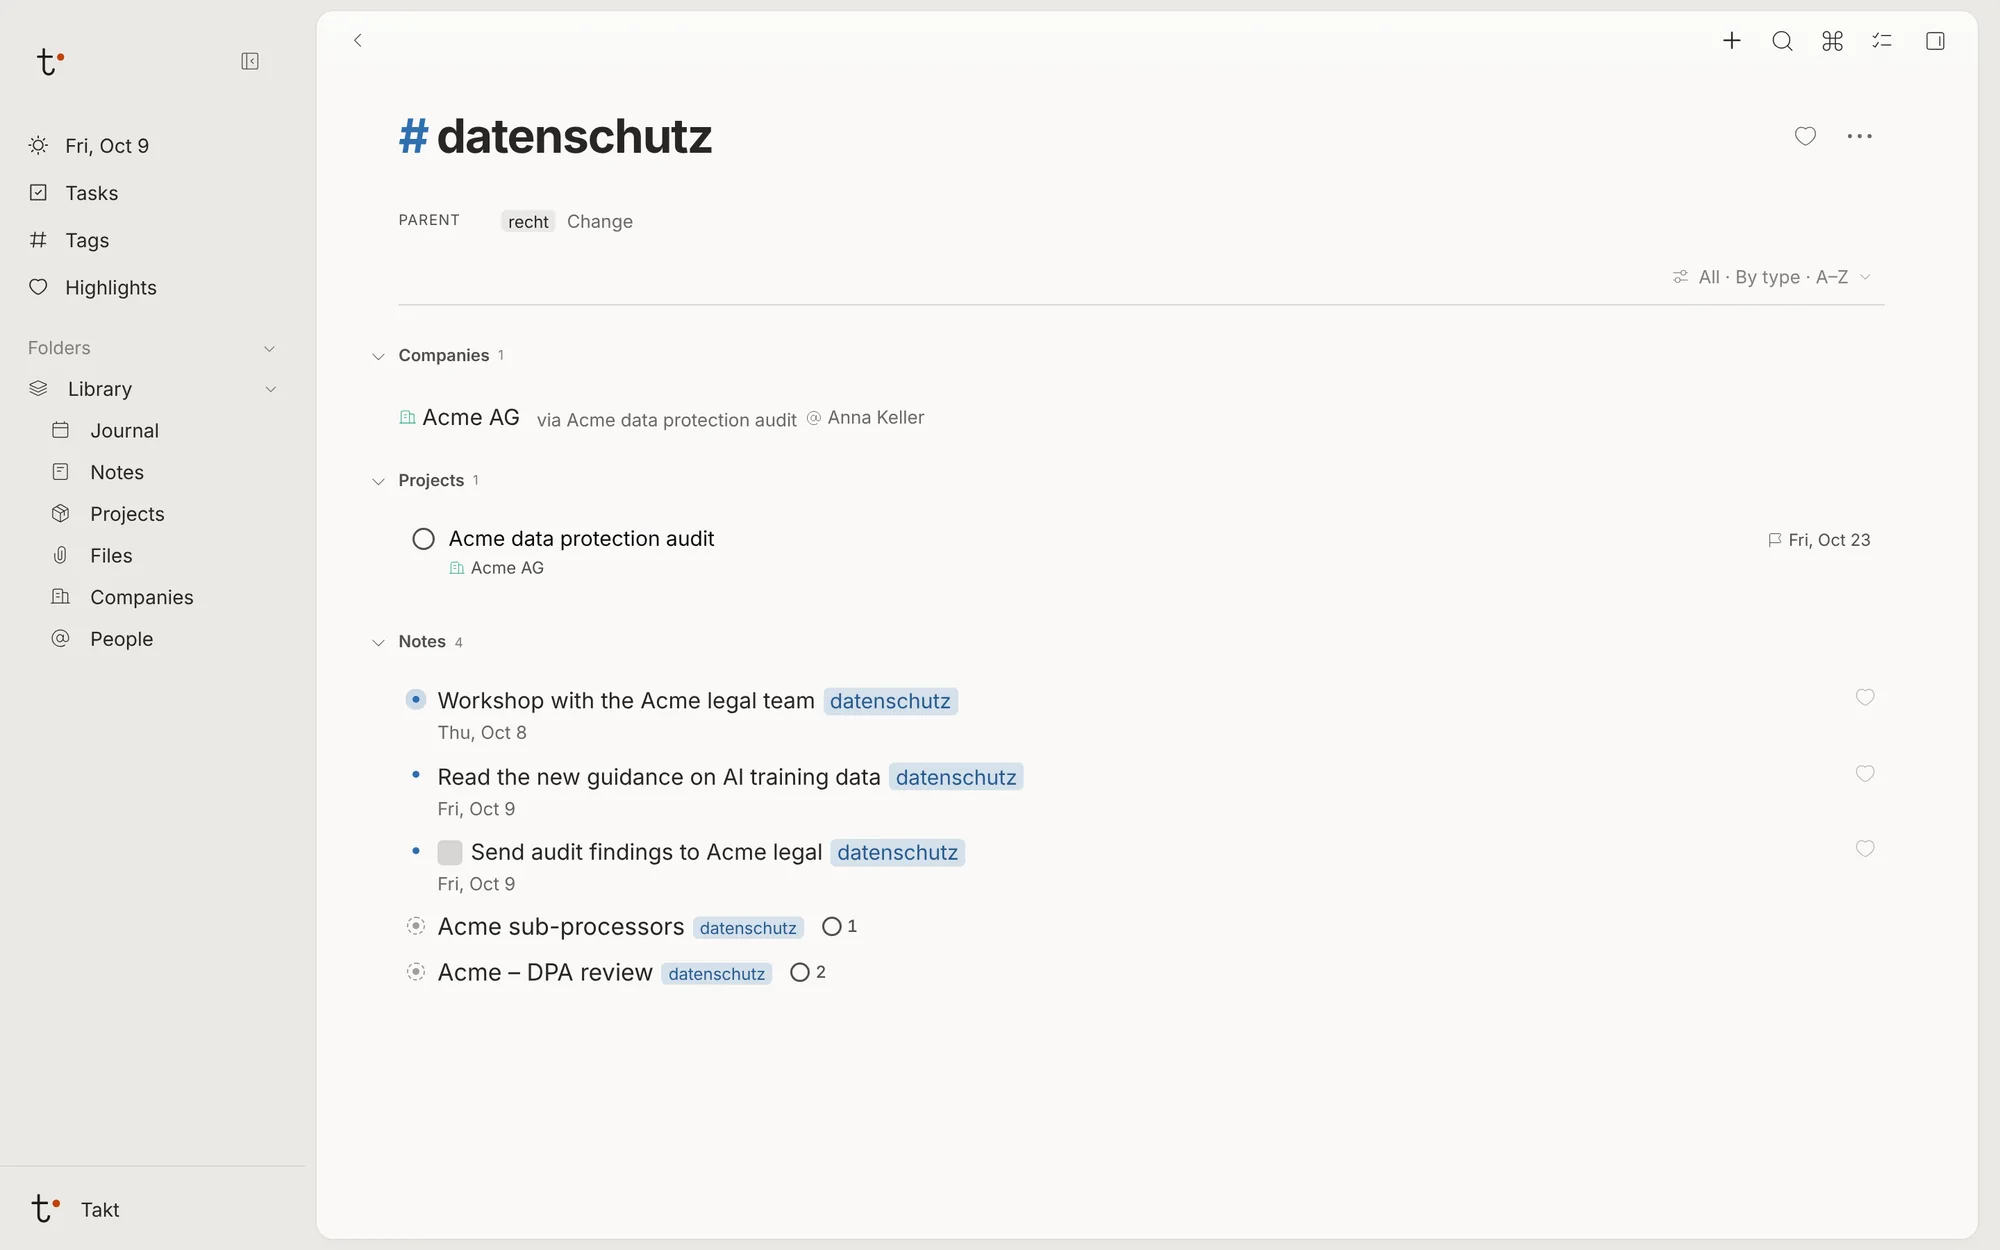Collapse the Notes group chevron
This screenshot has width=2000, height=1250.
point(378,643)
